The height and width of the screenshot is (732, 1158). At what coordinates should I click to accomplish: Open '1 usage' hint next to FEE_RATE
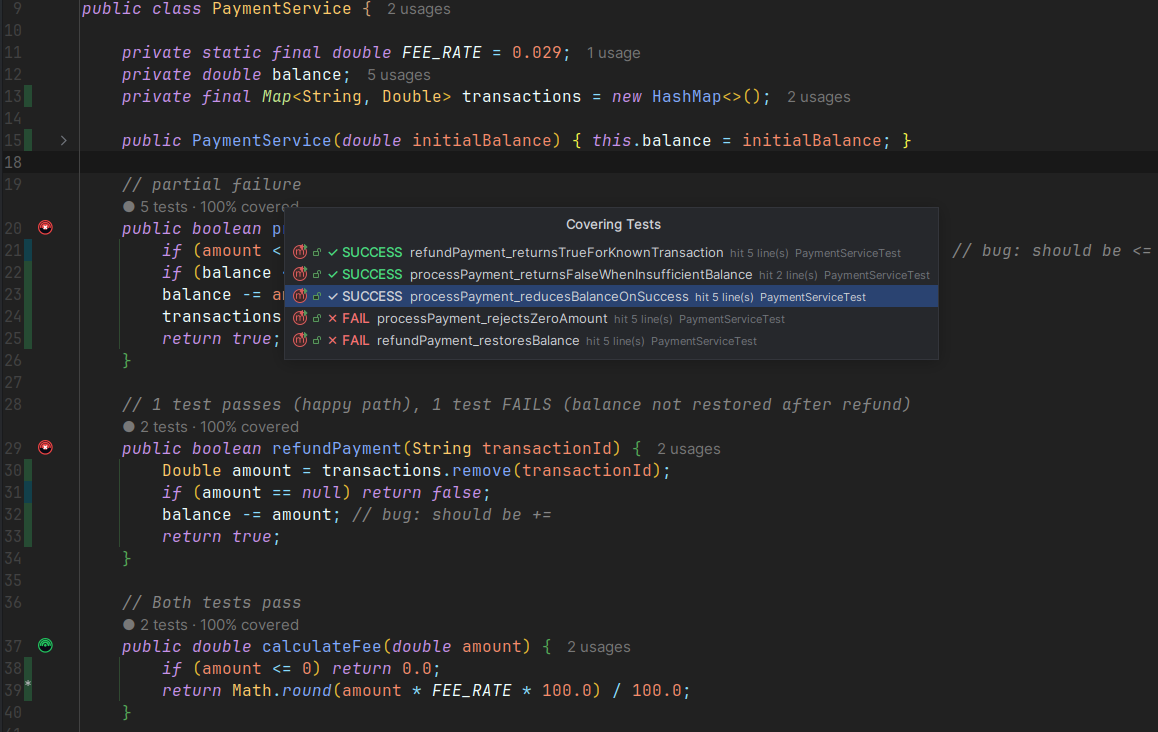point(614,53)
